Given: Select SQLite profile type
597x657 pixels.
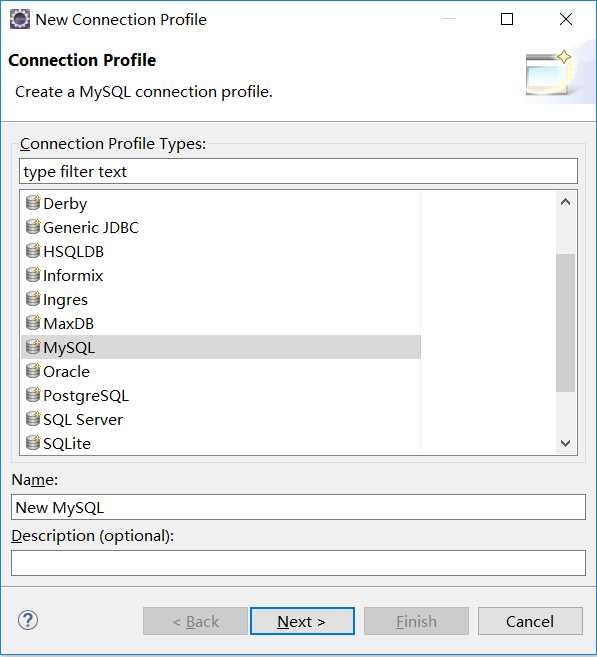Looking at the screenshot, I should [x=67, y=443].
